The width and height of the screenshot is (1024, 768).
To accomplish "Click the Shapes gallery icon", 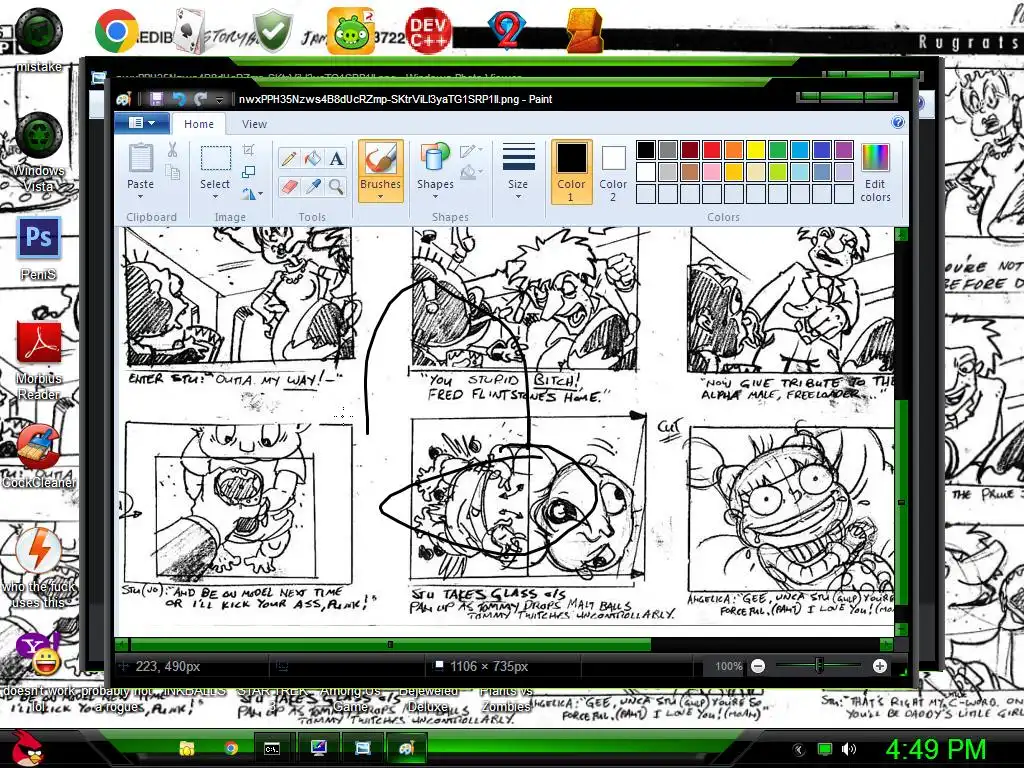I will (x=435, y=158).
